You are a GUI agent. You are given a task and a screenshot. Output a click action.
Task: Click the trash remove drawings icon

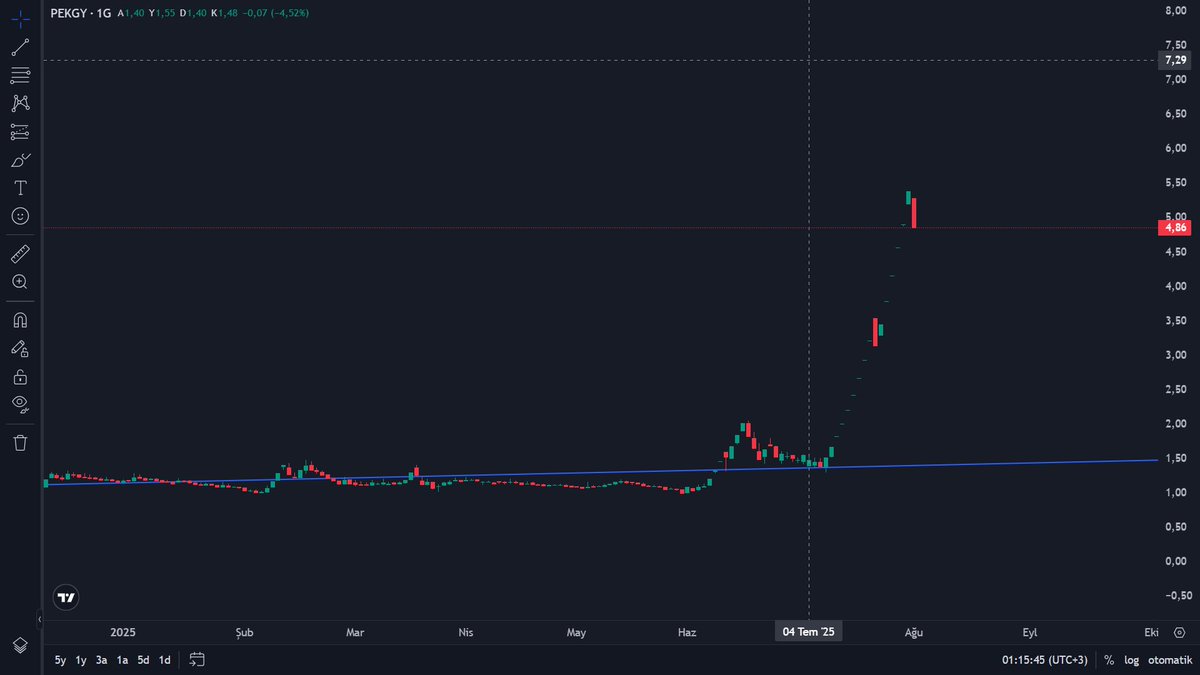pos(20,442)
